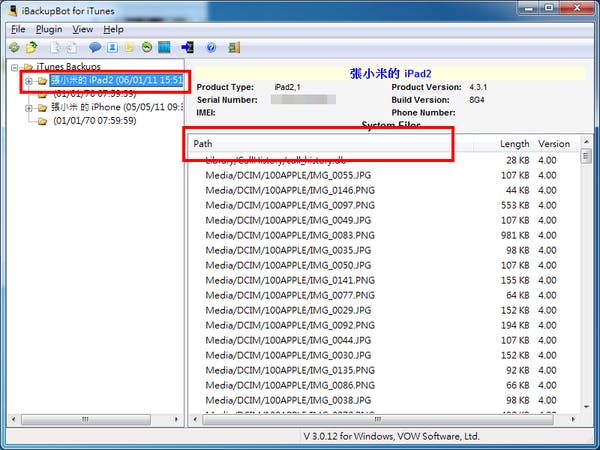Select the IMG_0035.JPG file row
The width and height of the screenshot is (600, 450).
coord(385,250)
